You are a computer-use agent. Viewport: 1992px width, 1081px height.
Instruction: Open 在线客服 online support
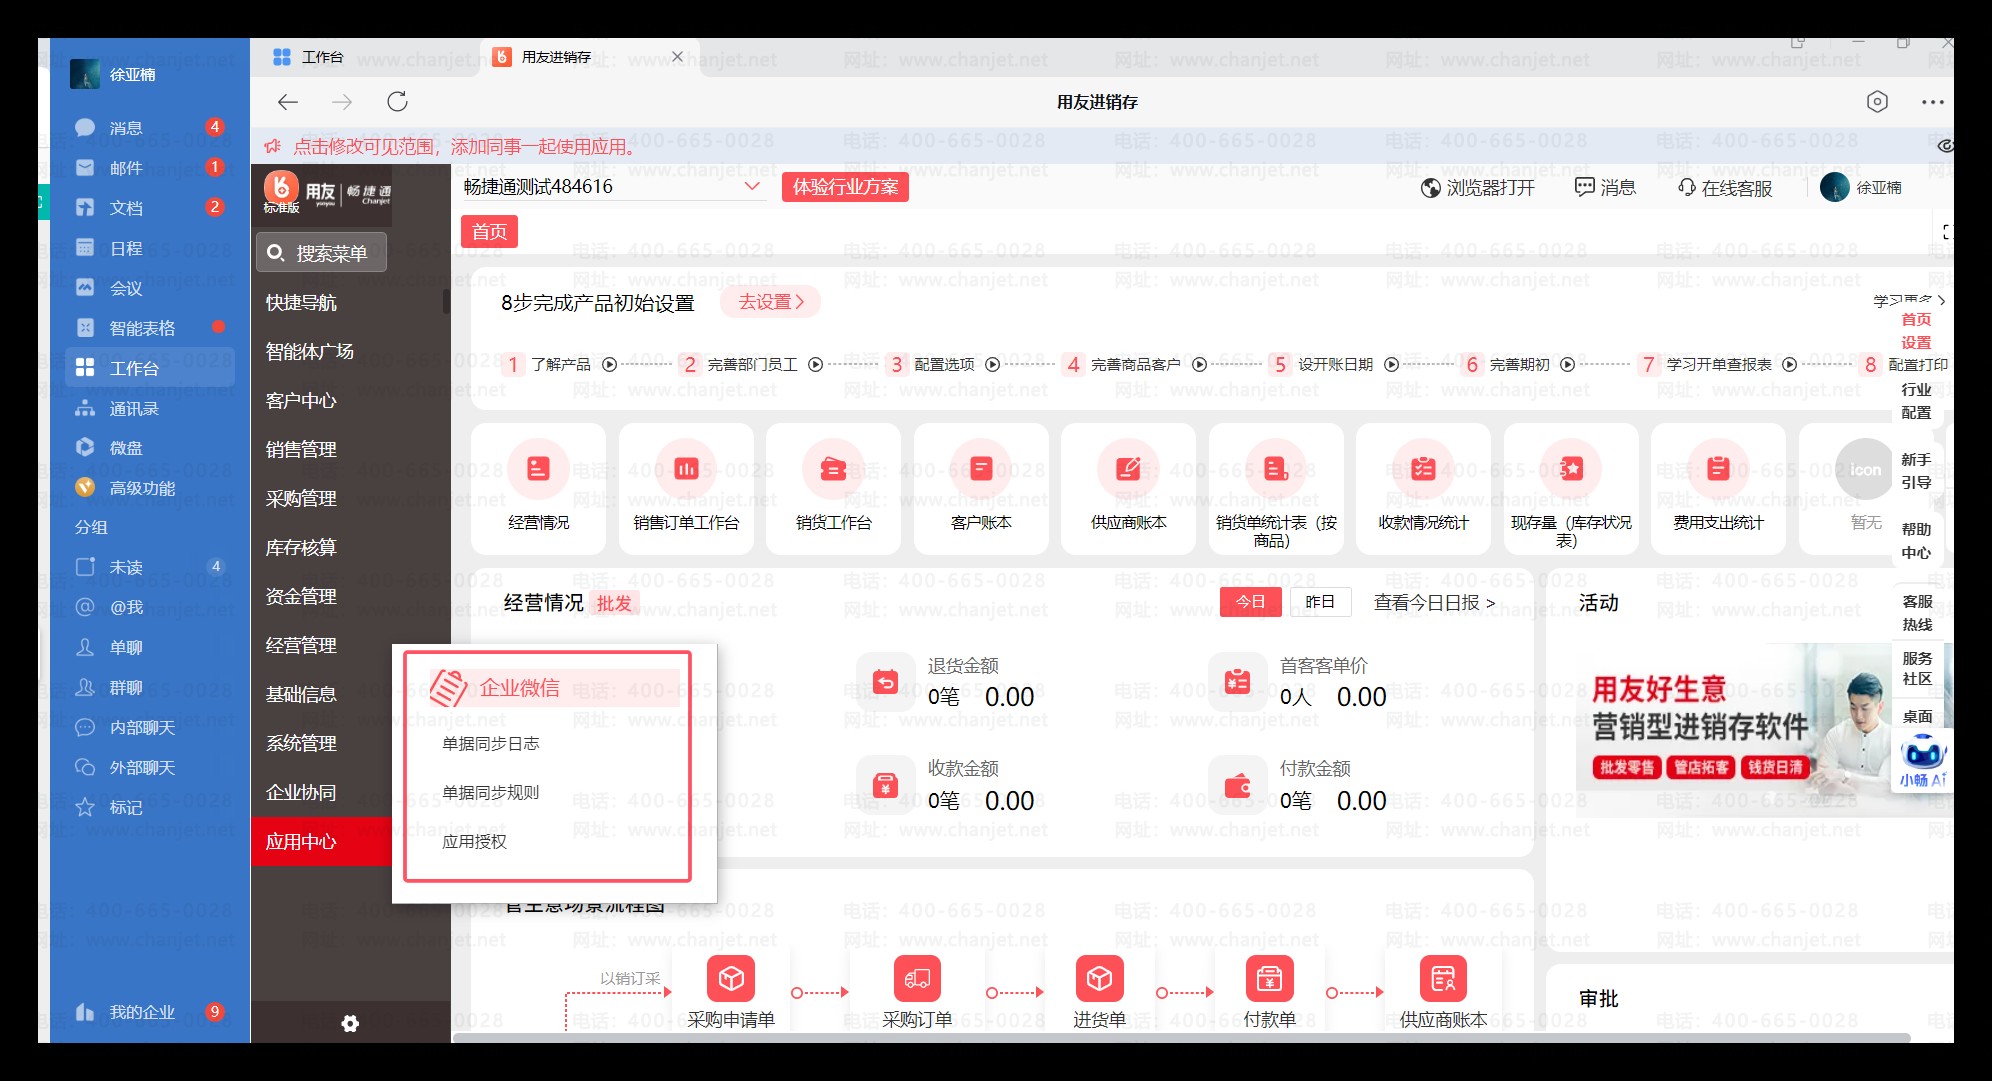pos(1725,188)
